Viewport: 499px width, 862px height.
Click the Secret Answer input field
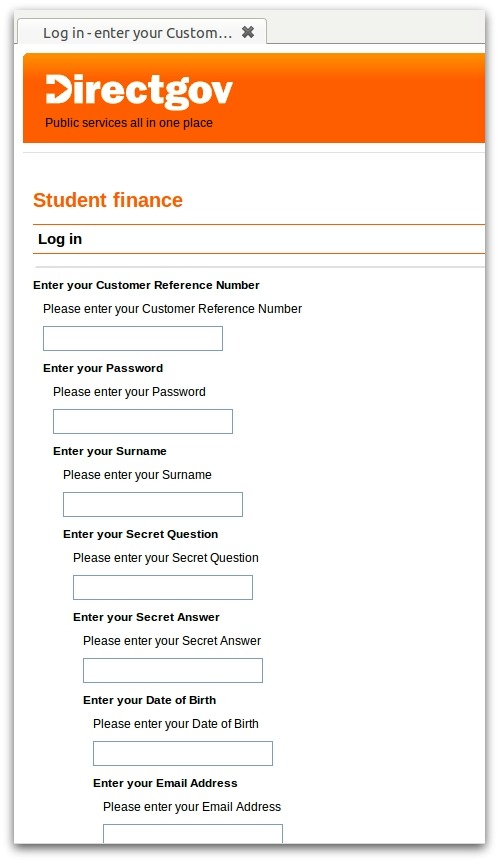coord(173,671)
